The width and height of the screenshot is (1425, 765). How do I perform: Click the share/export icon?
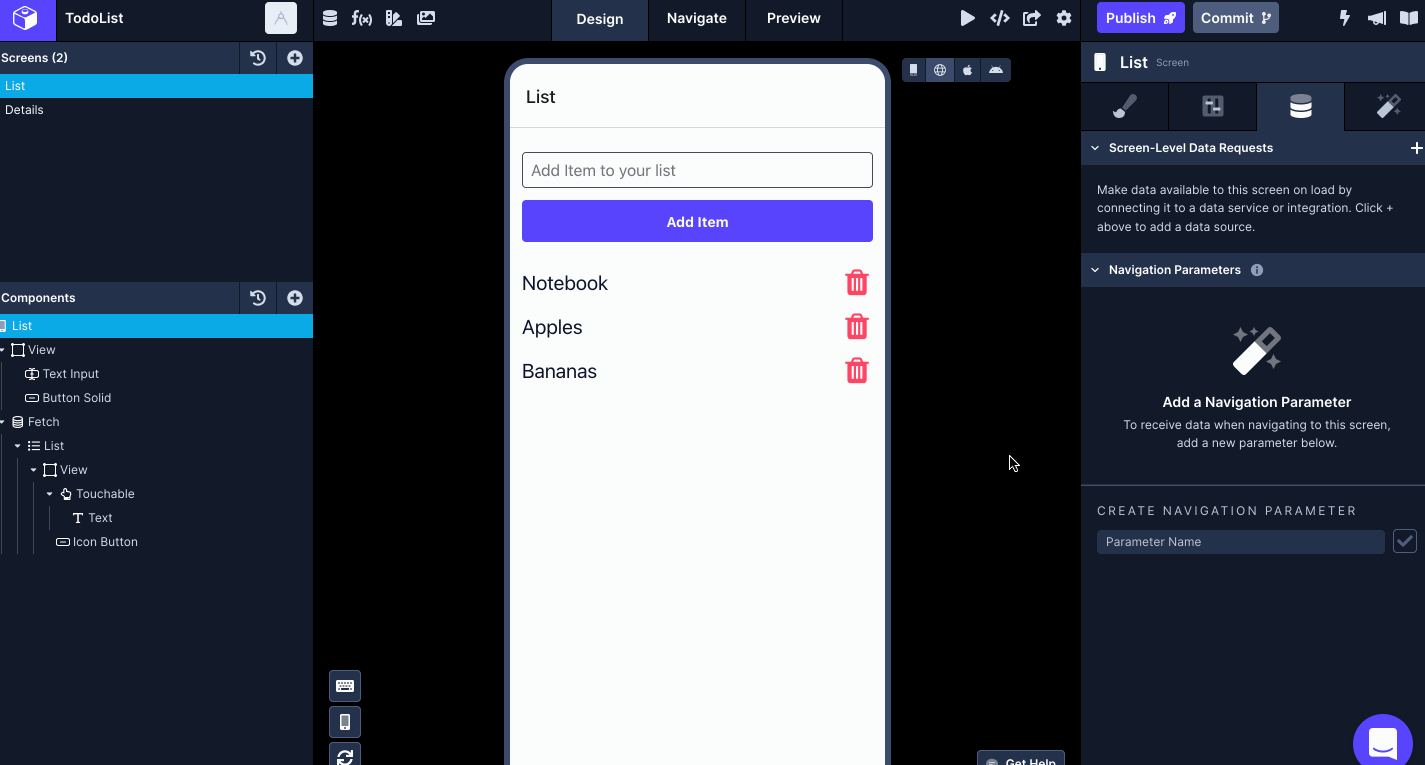1032,18
